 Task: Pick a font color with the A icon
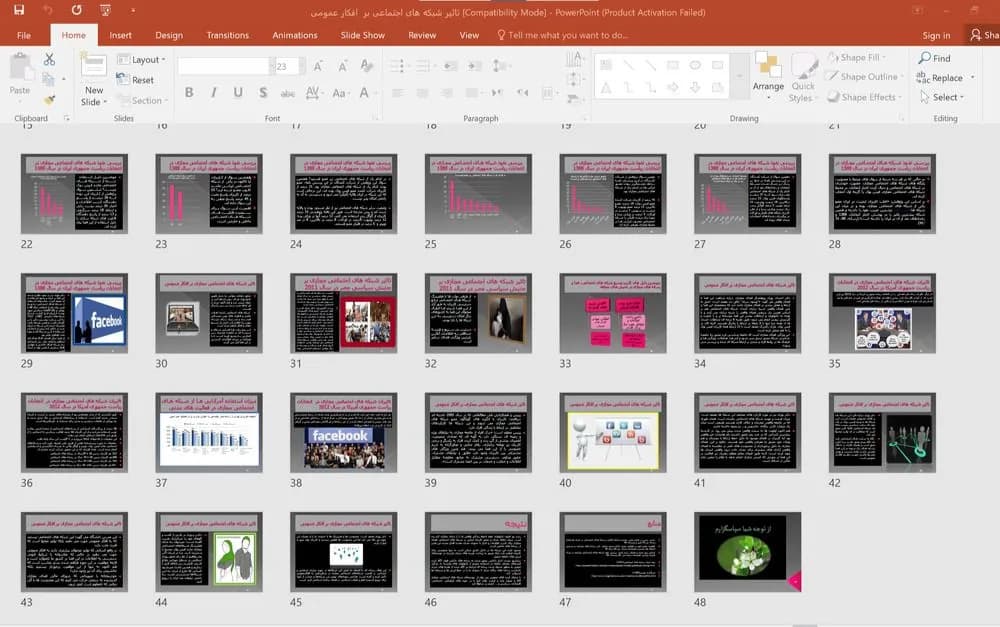click(364, 93)
